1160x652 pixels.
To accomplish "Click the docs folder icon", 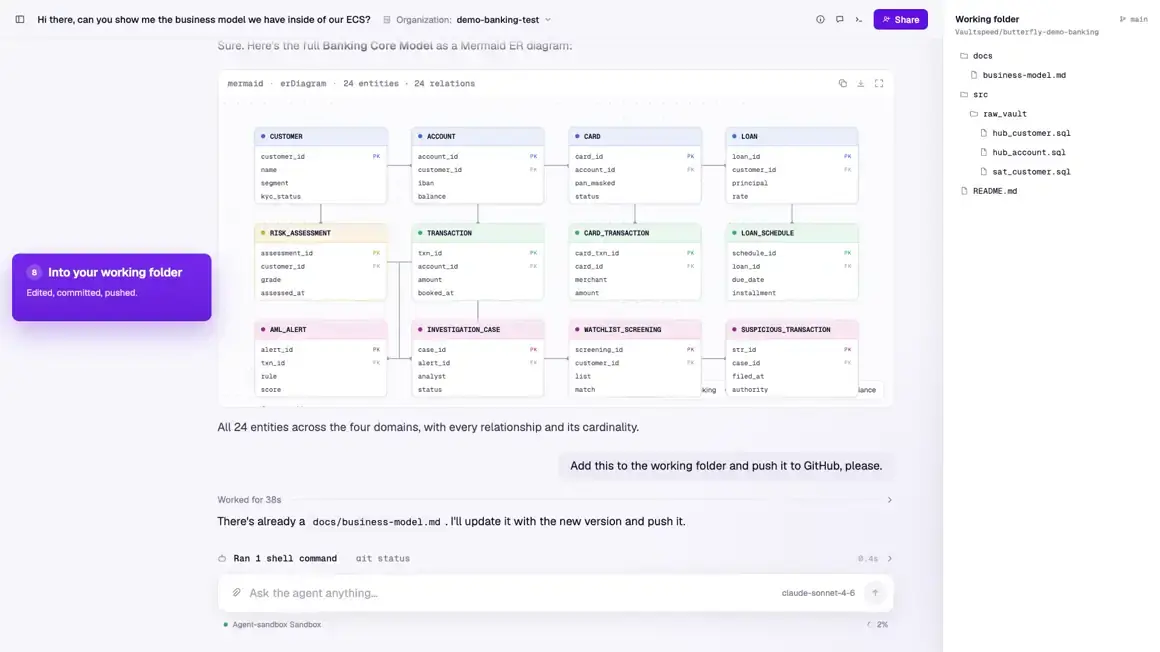I will 964,56.
